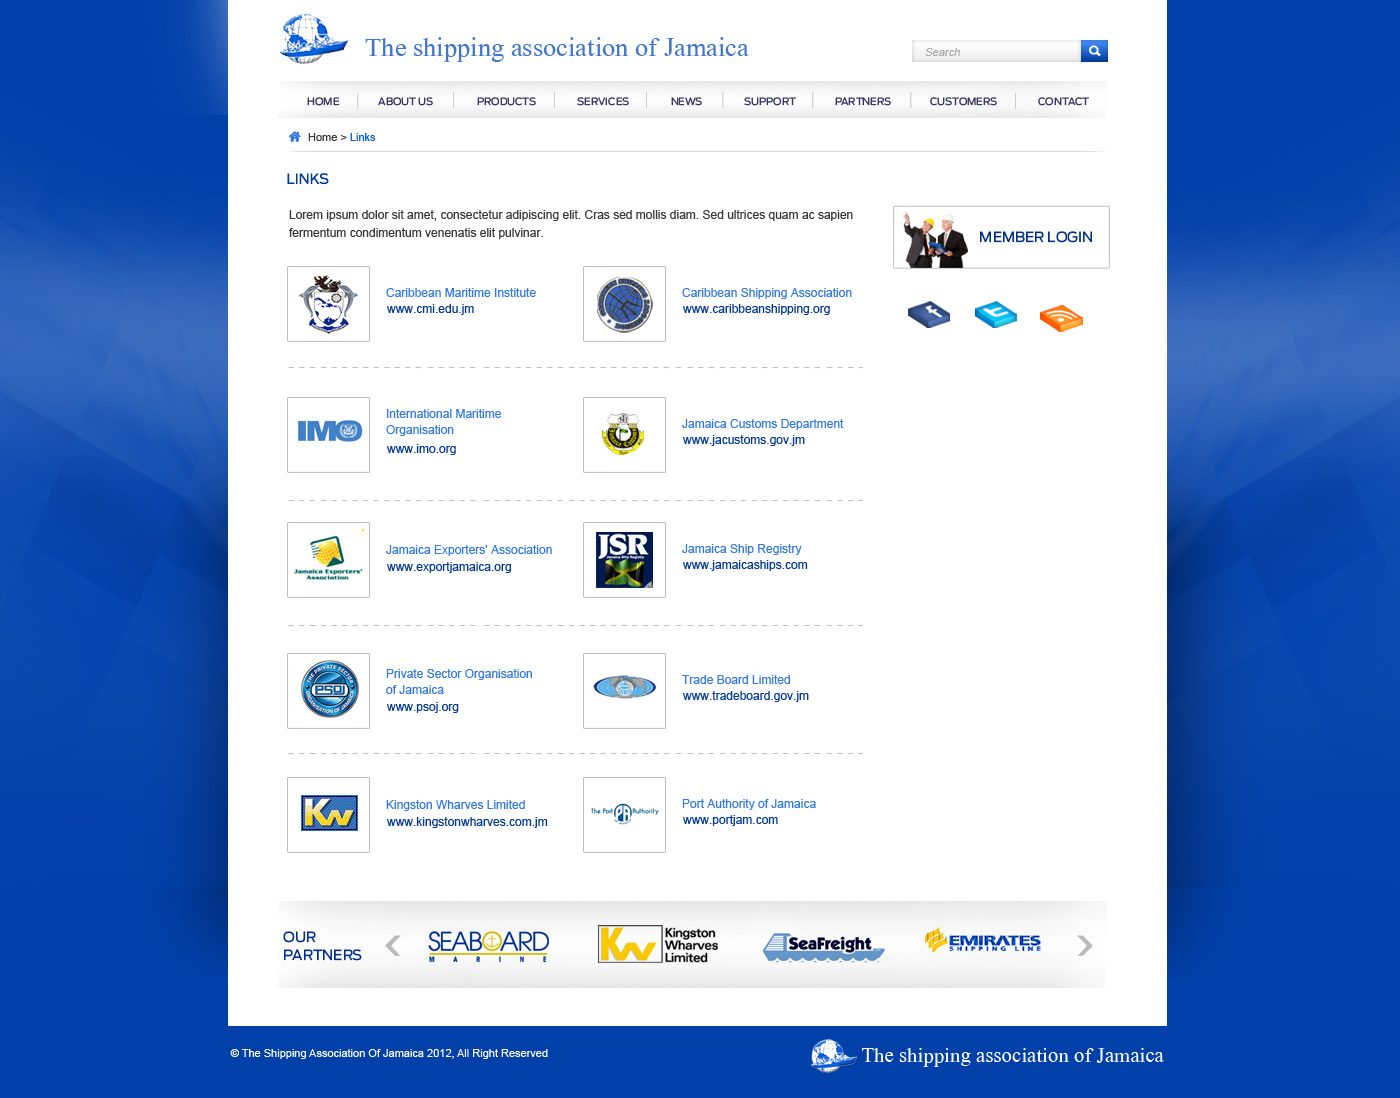Open the PRODUCTS menu item
The width and height of the screenshot is (1400, 1098).
point(506,101)
